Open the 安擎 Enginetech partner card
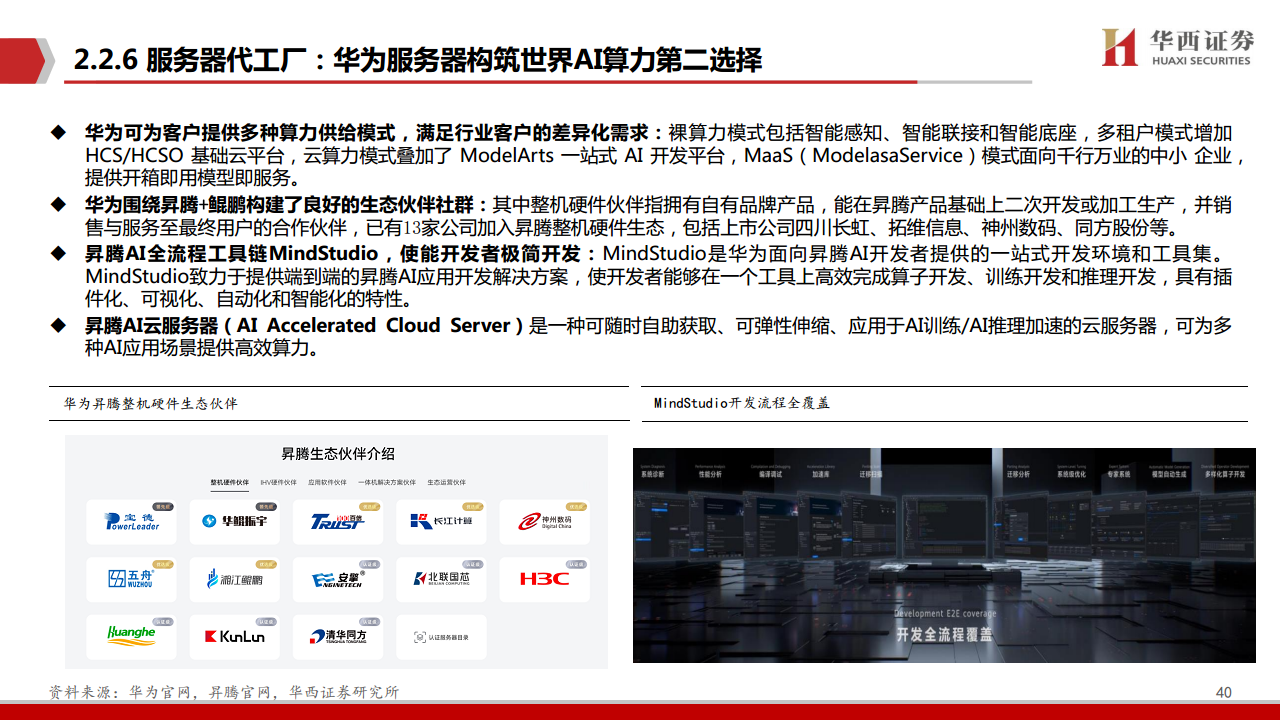The width and height of the screenshot is (1280, 720). tap(338, 579)
